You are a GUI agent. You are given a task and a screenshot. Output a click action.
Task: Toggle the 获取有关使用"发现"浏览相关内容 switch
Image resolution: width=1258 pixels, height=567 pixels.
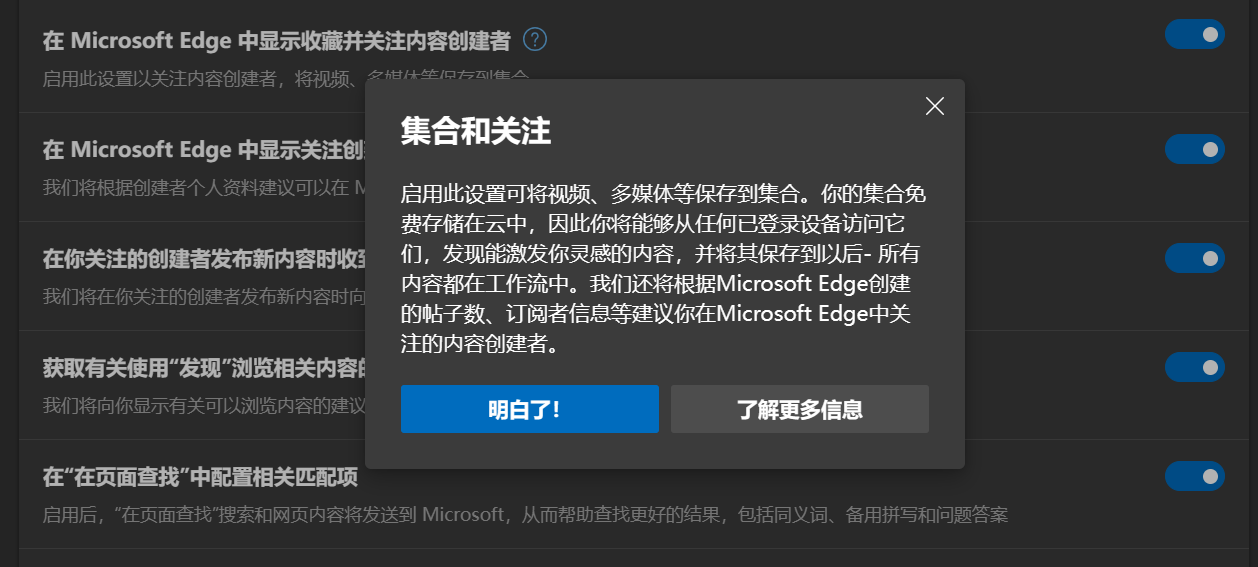point(1195,367)
